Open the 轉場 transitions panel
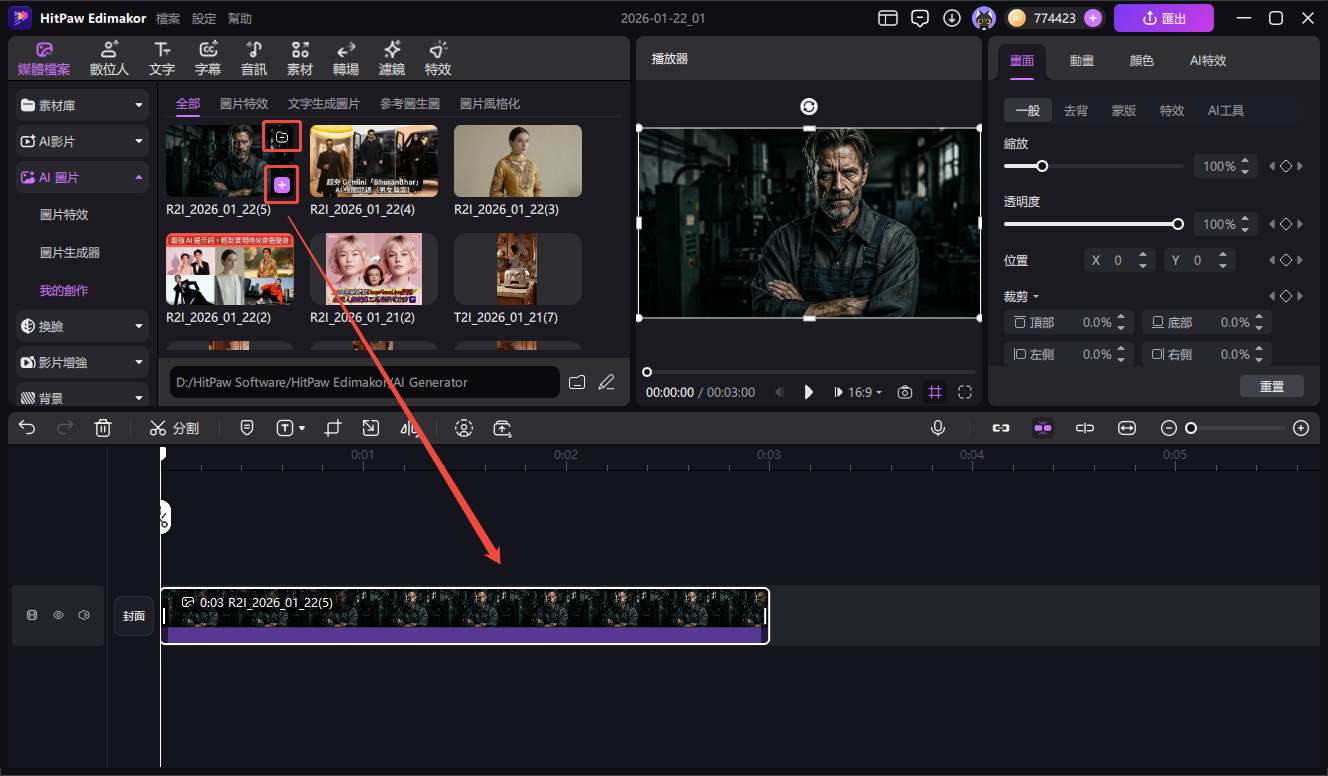Viewport: 1328px width, 776px height. tap(346, 59)
